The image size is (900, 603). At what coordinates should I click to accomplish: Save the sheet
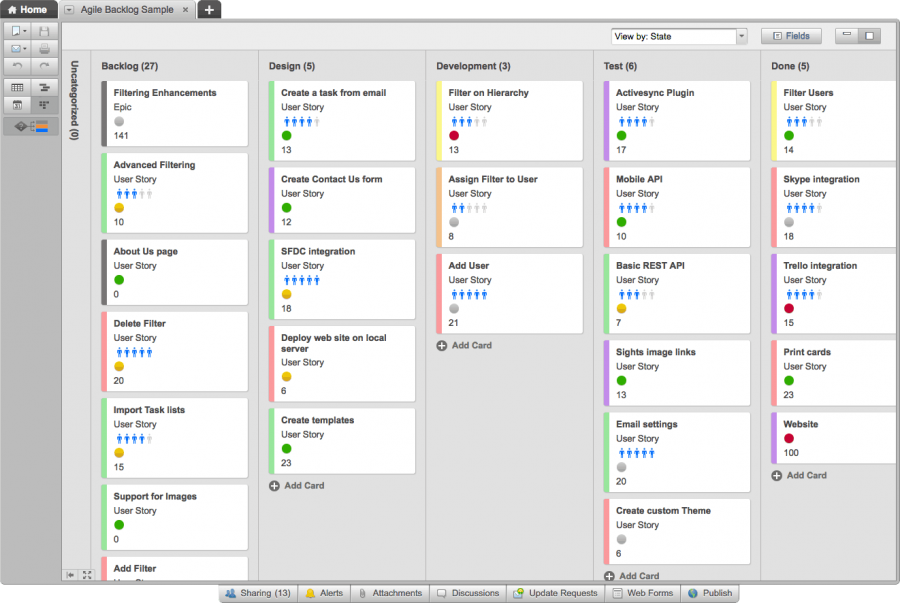44,31
